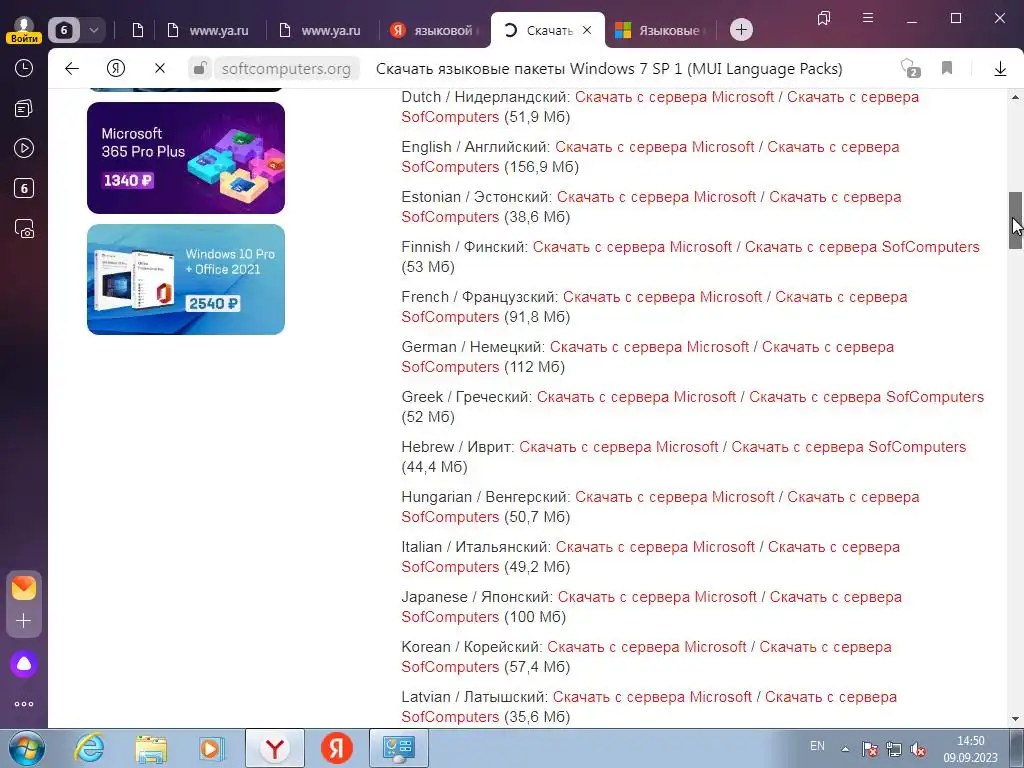Open the sidebar three-dots menu

coord(24,704)
